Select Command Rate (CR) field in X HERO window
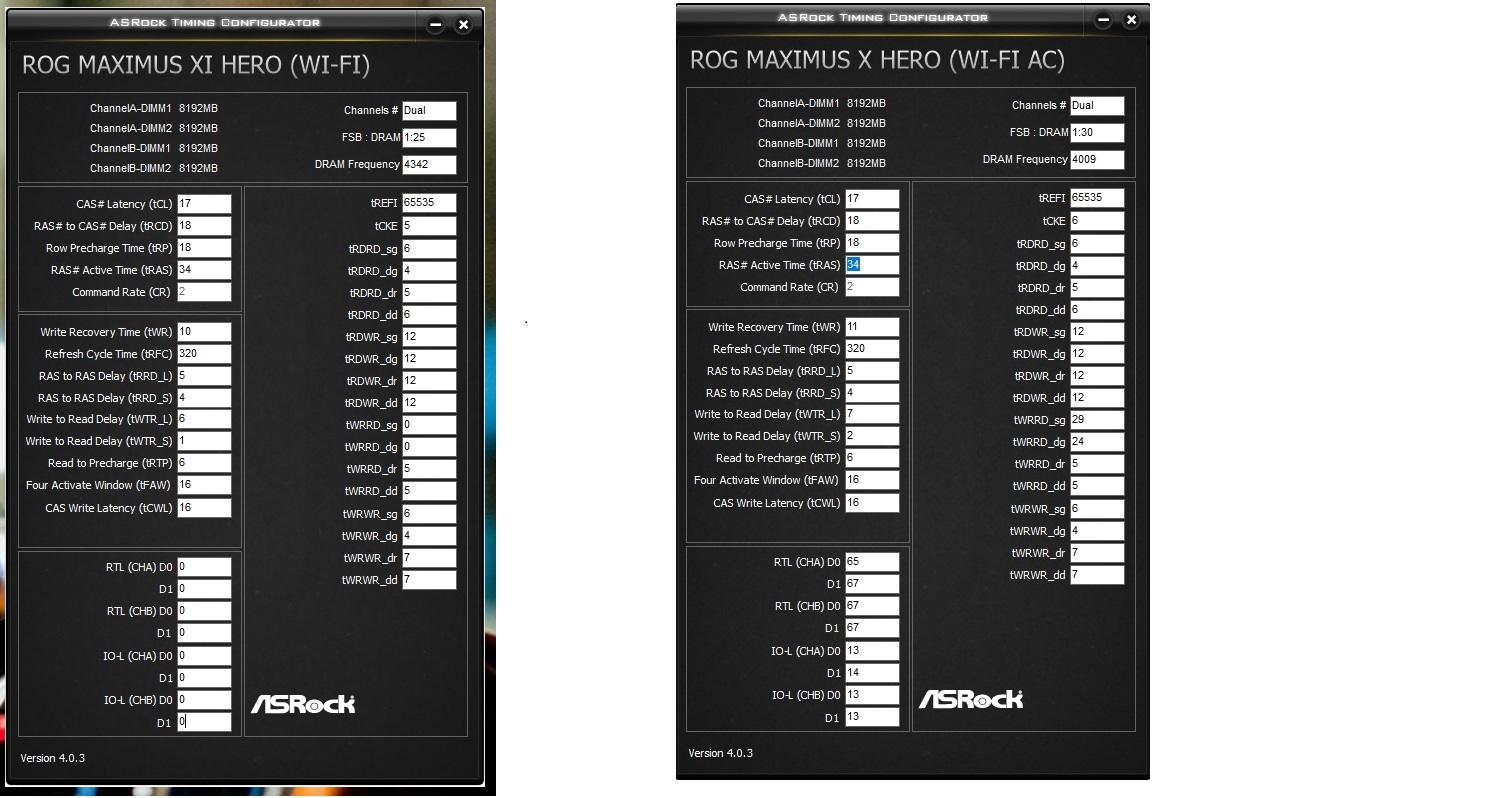1493x798 pixels. (x=872, y=287)
